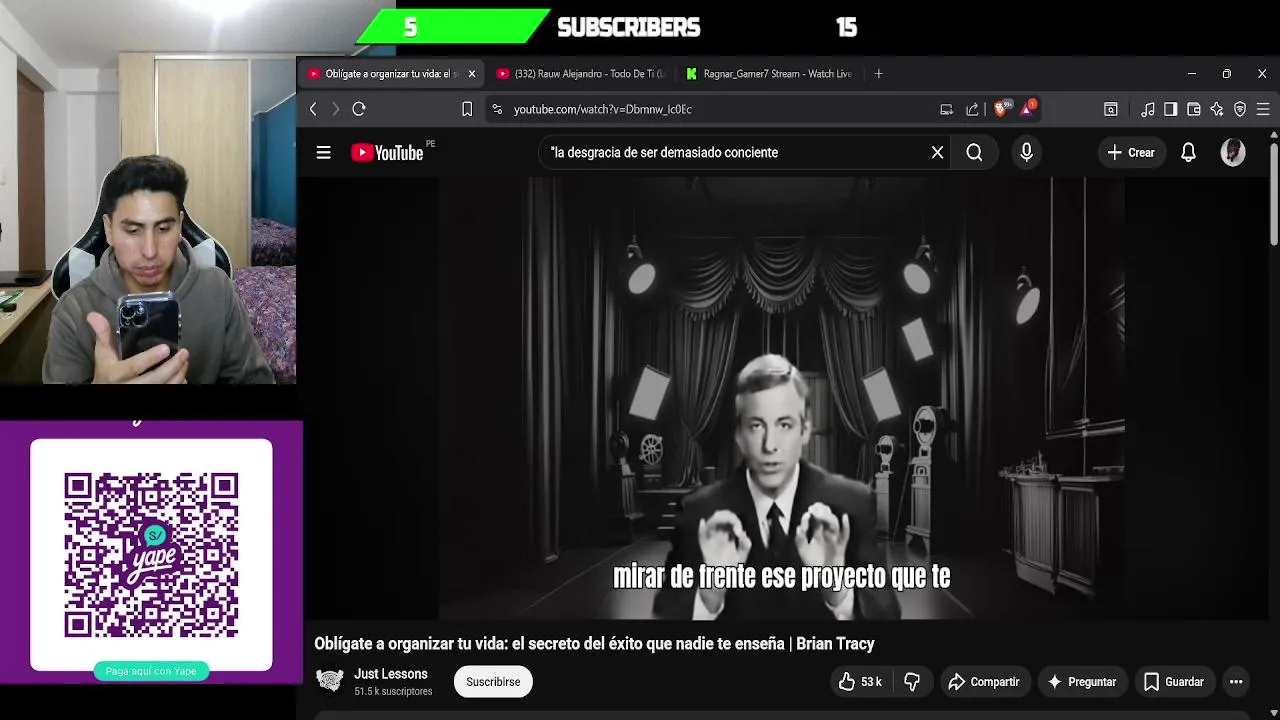This screenshot has height=720, width=1280.
Task: Open the browser main menu icon
Action: (x=1263, y=109)
